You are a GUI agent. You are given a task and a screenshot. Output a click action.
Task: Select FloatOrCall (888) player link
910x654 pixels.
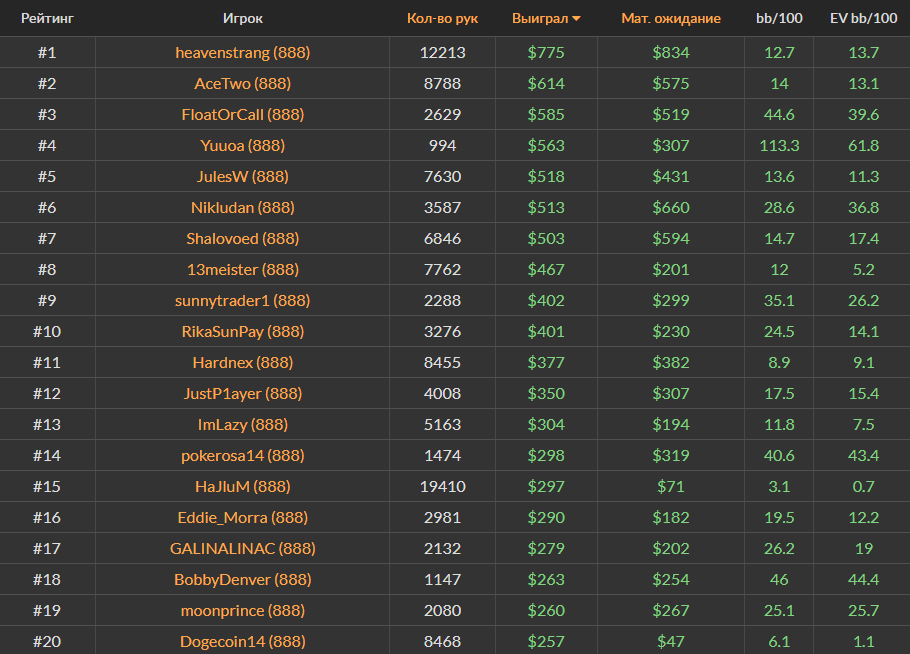tap(242, 114)
